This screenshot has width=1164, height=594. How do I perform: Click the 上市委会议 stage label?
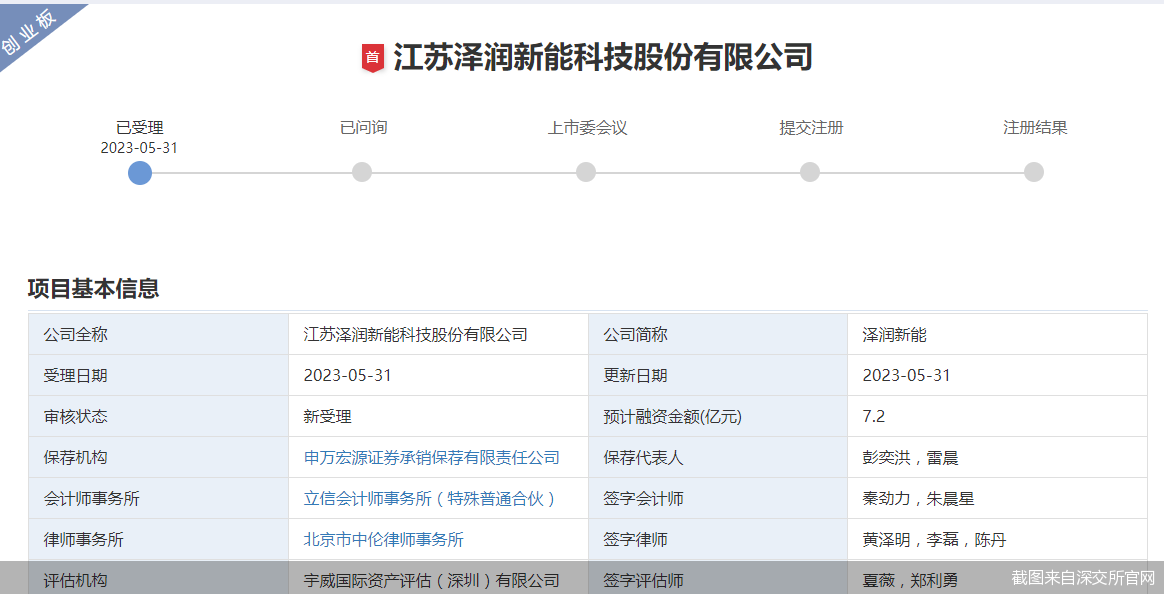coord(586,128)
